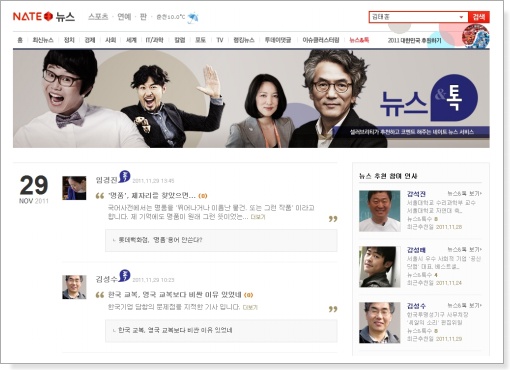Click 뉴스&톡 보기 for 강석진

click(464, 193)
